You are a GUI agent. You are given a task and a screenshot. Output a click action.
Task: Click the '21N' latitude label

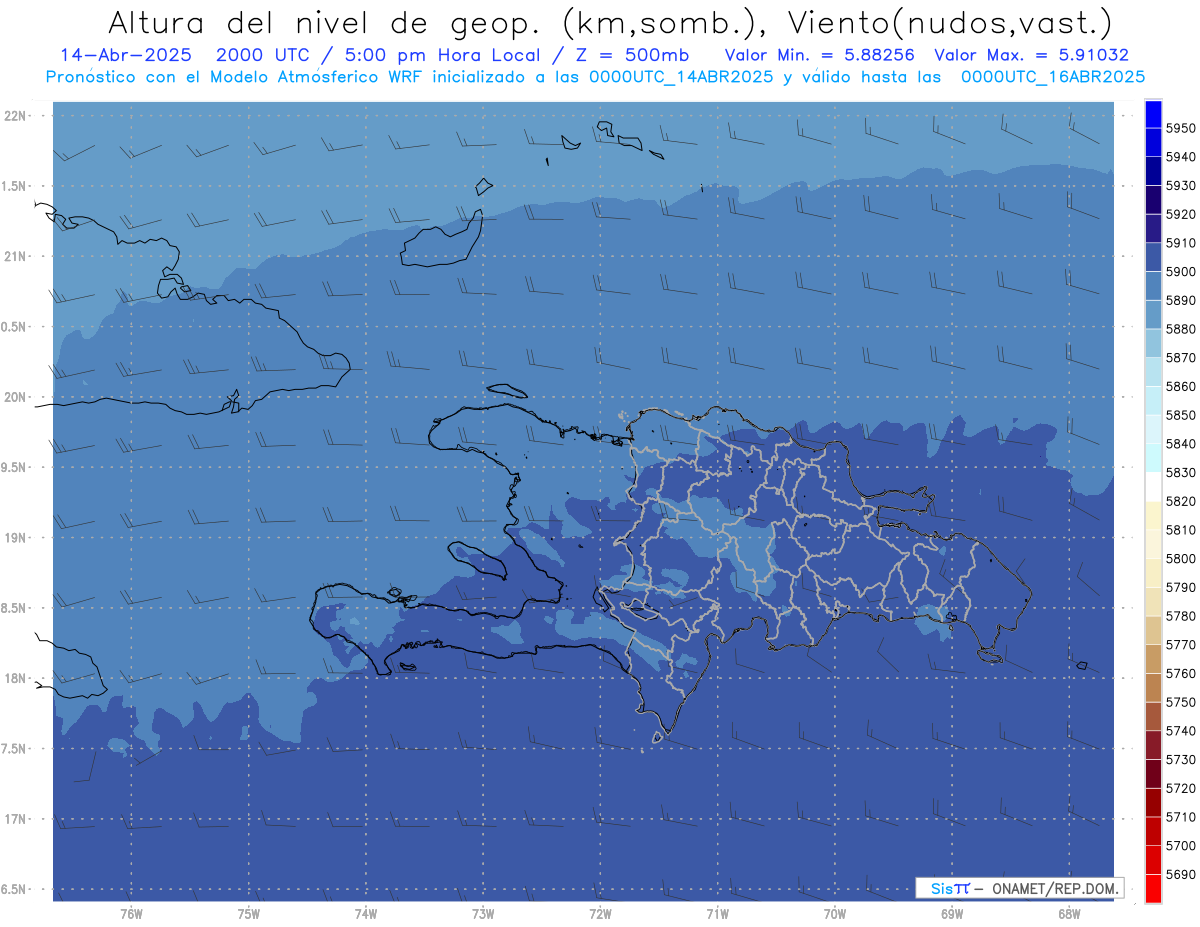click(x=16, y=257)
